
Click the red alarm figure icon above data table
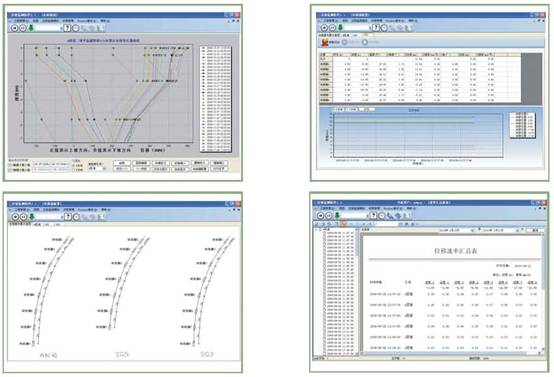tap(325, 42)
